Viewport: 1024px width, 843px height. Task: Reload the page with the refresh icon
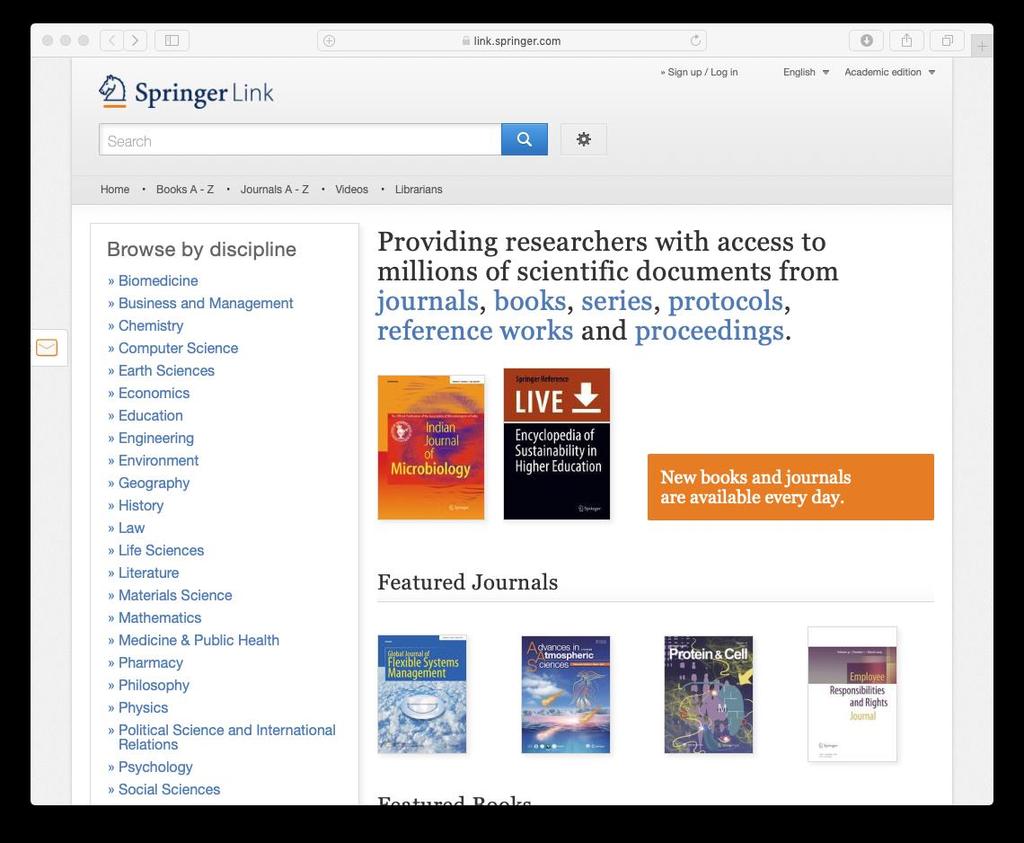pos(696,40)
